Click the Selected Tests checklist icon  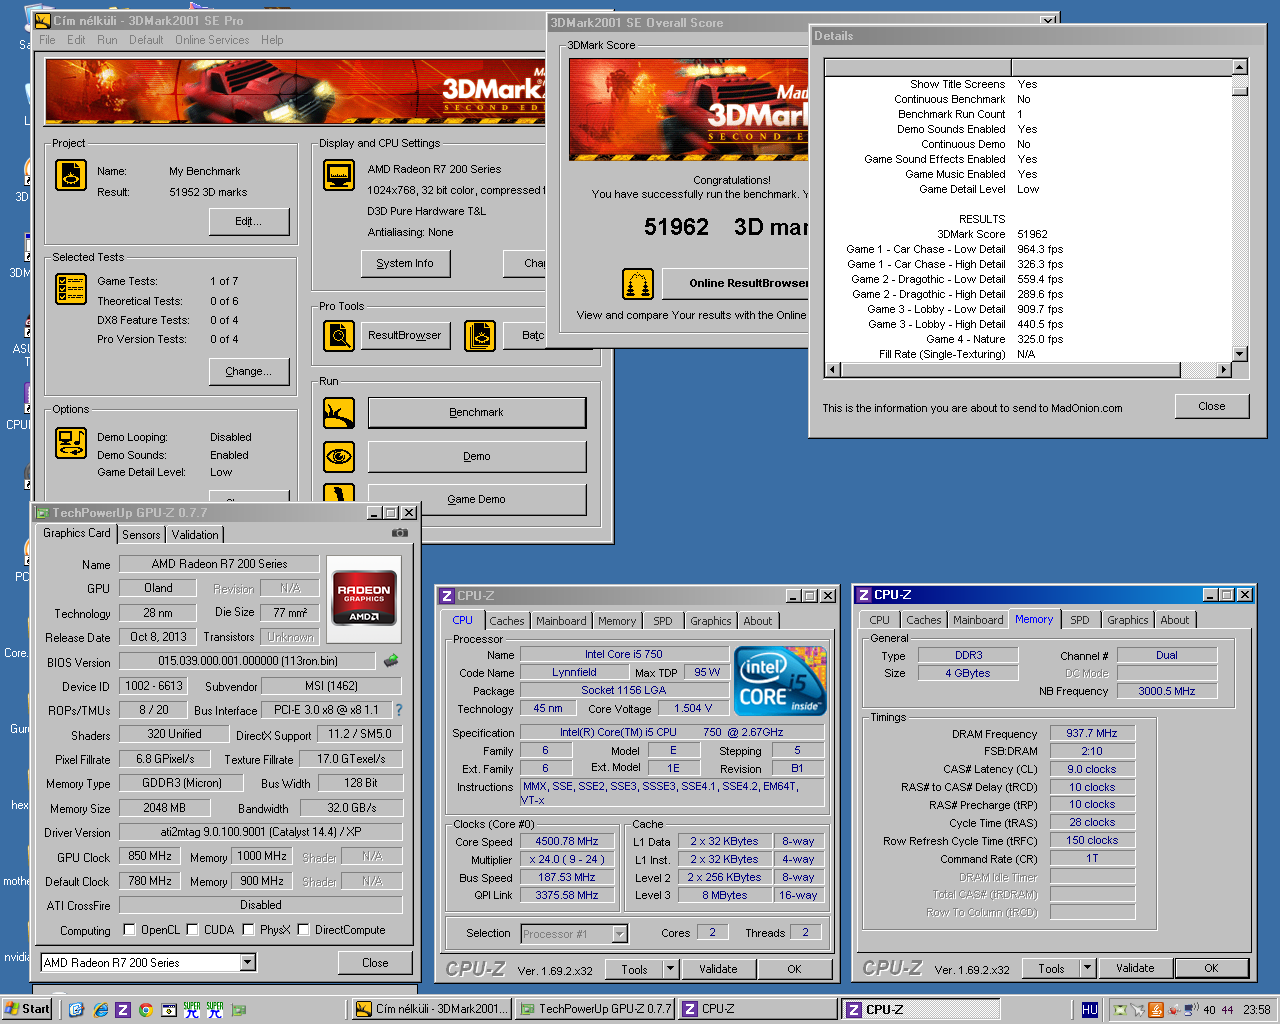pos(70,289)
